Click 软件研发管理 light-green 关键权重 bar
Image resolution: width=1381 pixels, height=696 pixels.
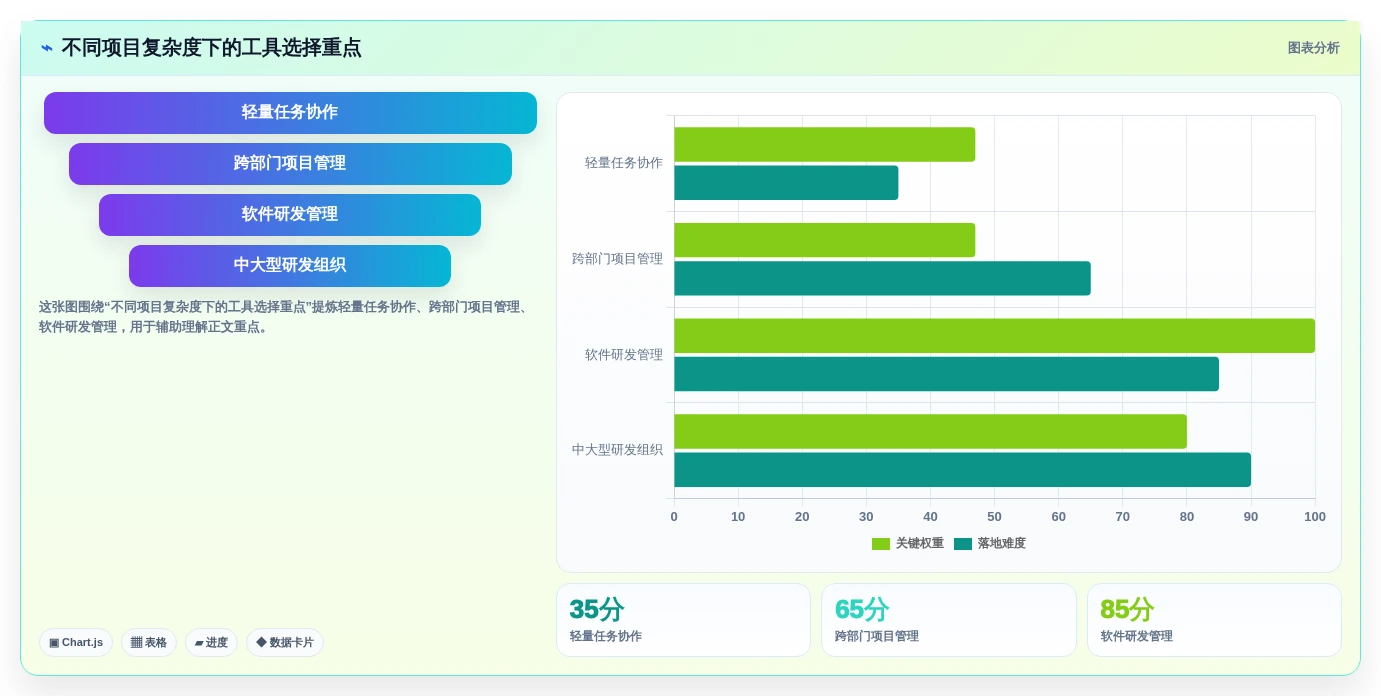coord(995,336)
